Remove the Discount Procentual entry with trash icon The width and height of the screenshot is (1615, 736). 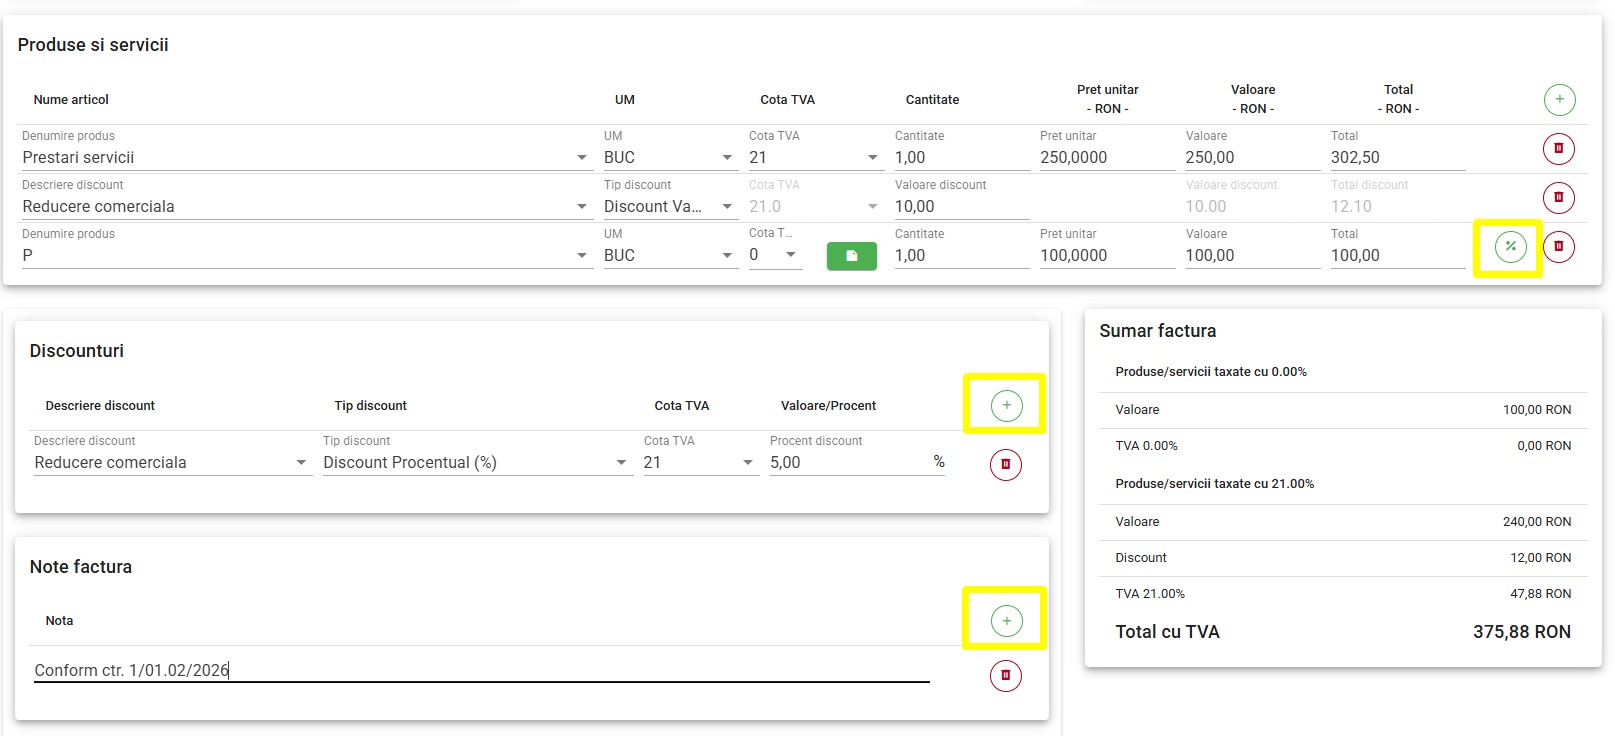(x=1005, y=464)
